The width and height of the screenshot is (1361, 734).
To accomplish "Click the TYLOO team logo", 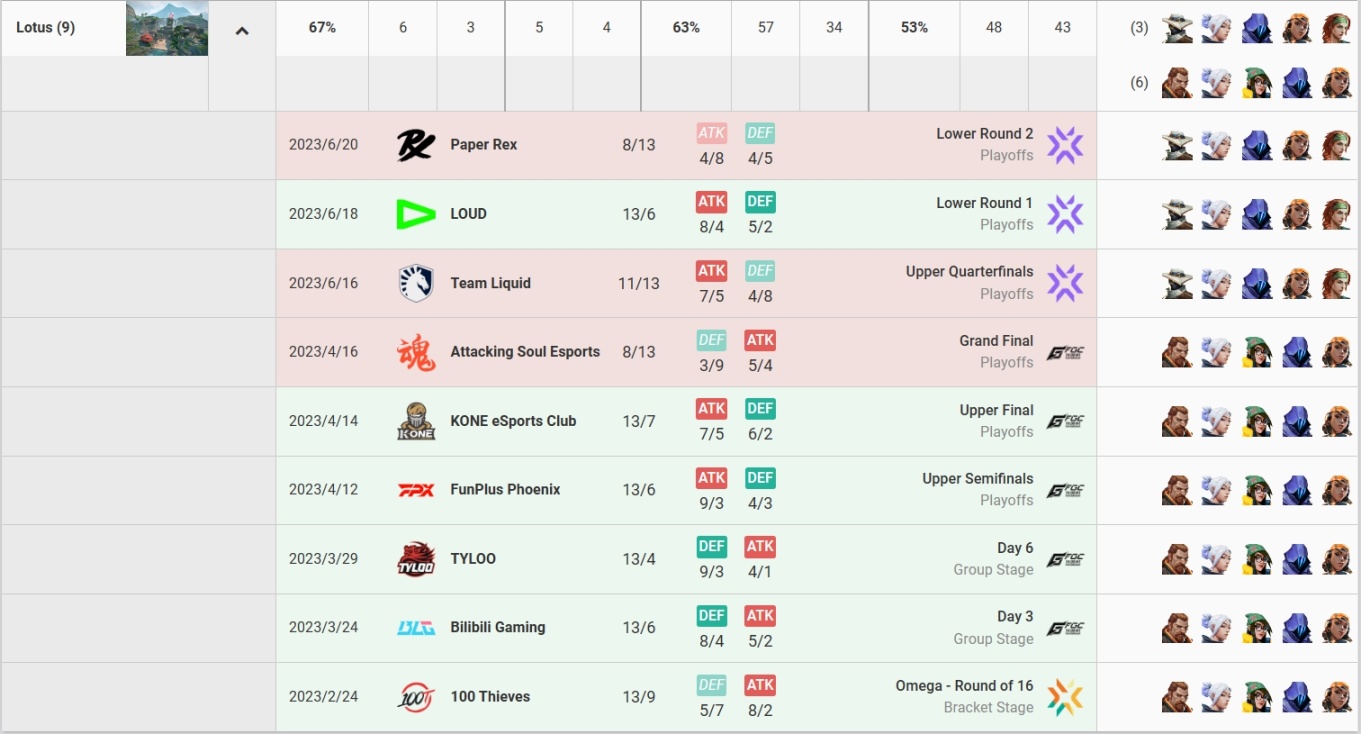I will tap(416, 559).
